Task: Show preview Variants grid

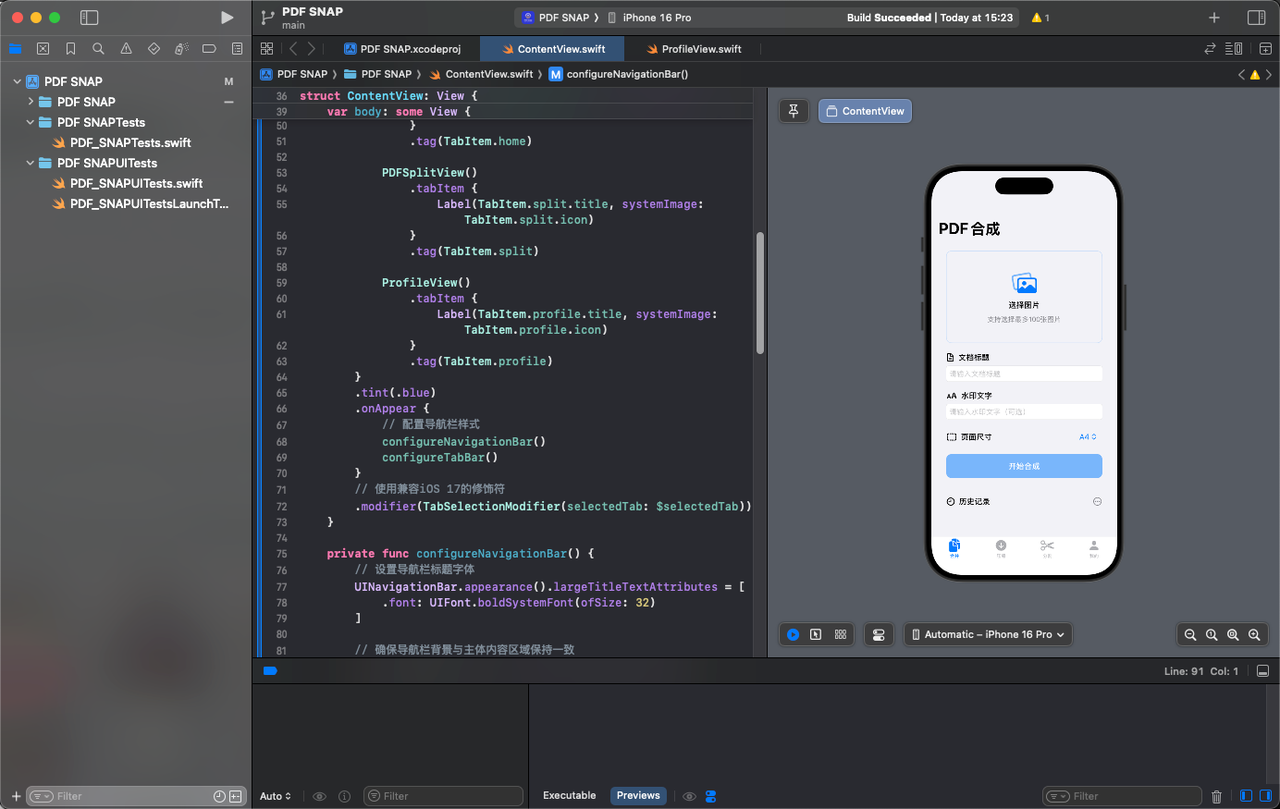Action: (x=840, y=634)
